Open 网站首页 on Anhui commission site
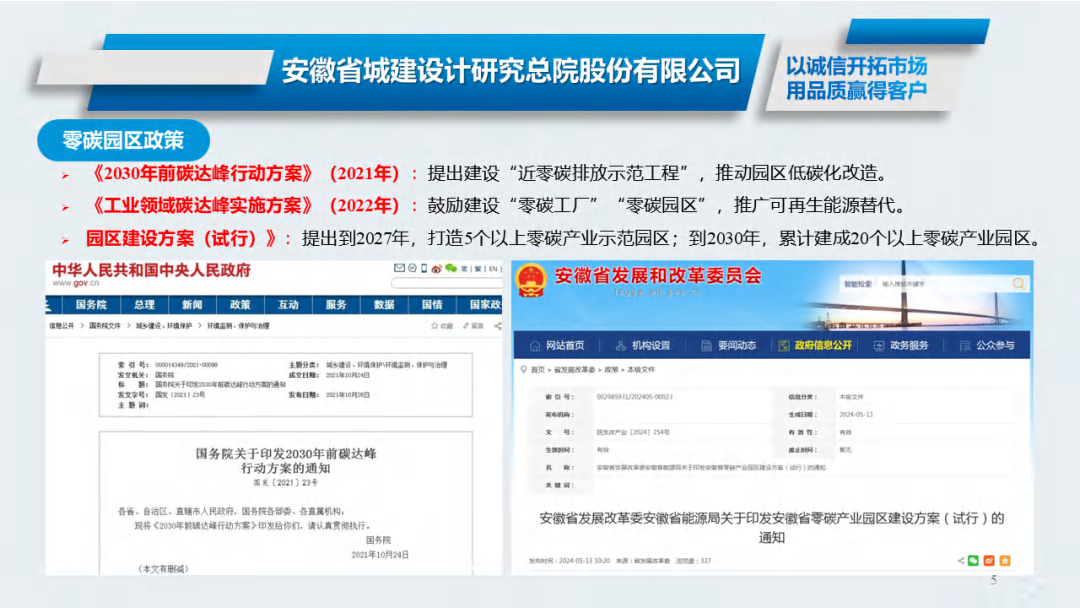This screenshot has width=1080, height=608. 558,345
